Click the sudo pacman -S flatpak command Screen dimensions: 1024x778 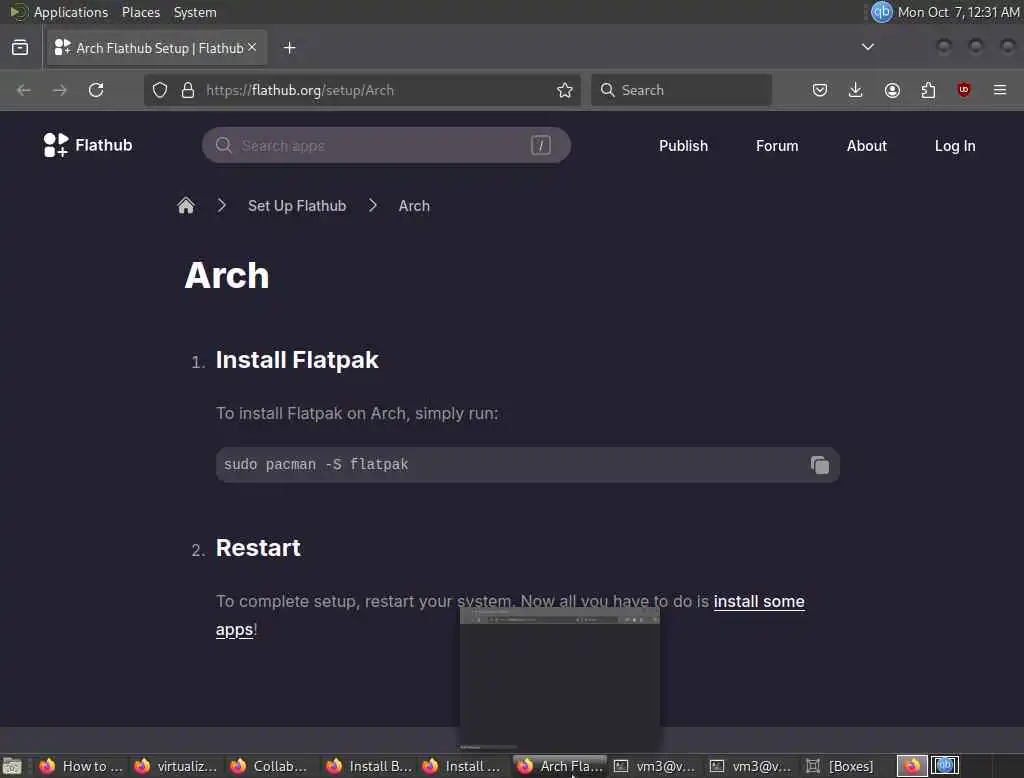316,464
